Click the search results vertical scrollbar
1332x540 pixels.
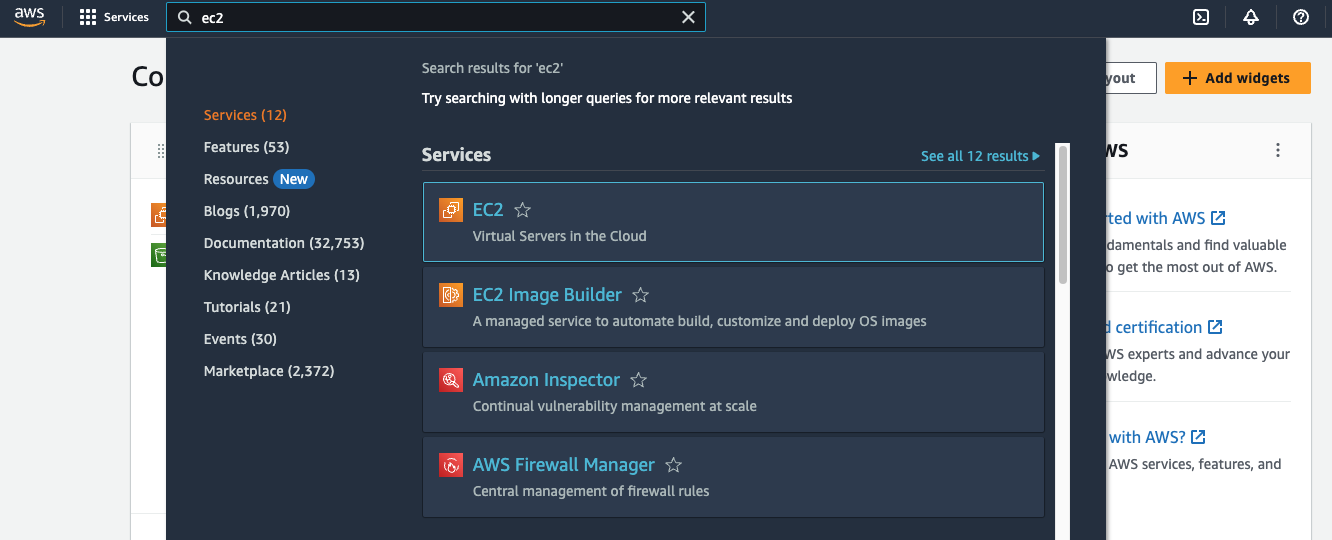click(x=1062, y=215)
